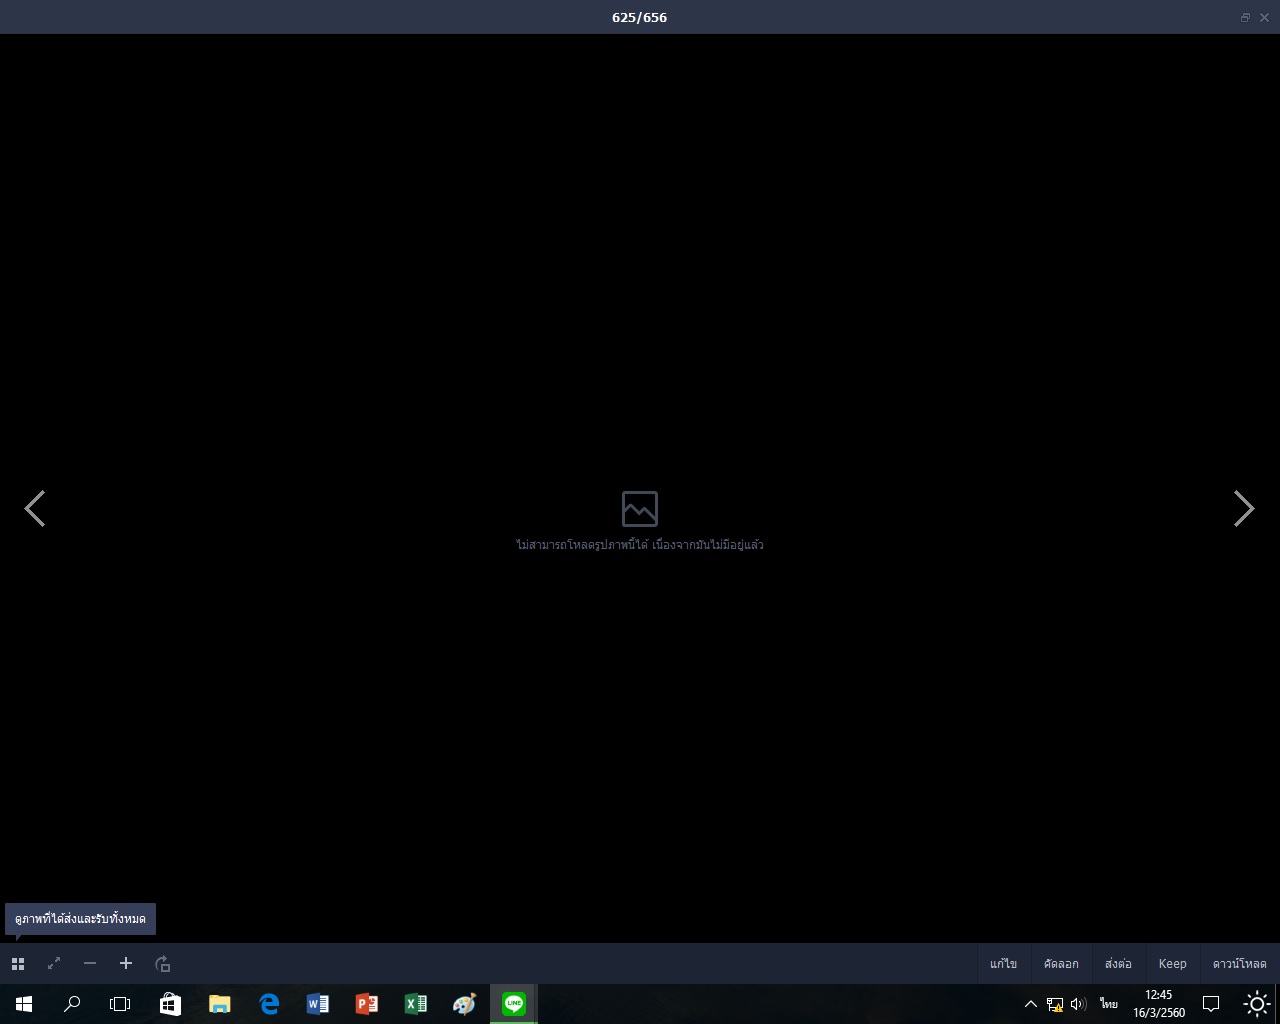This screenshot has height=1024, width=1280.
Task: Click the แก้ไข (edit) button
Action: pos(1003,964)
